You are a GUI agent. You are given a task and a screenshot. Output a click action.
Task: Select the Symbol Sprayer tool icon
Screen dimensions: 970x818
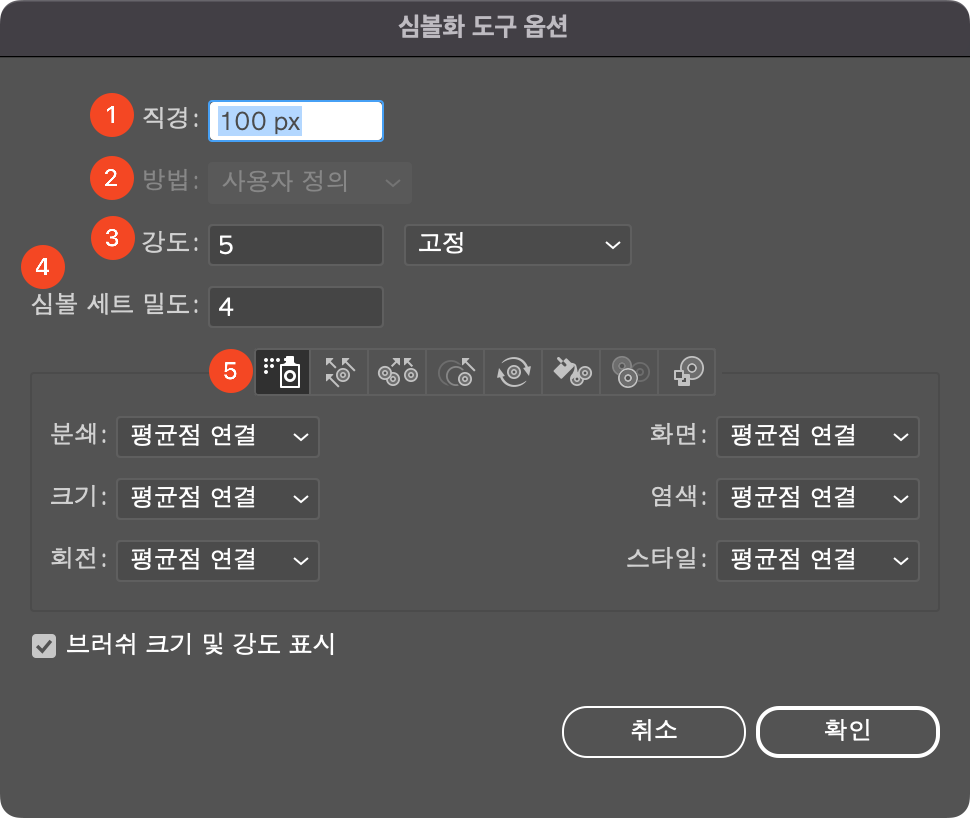pyautogui.click(x=282, y=371)
